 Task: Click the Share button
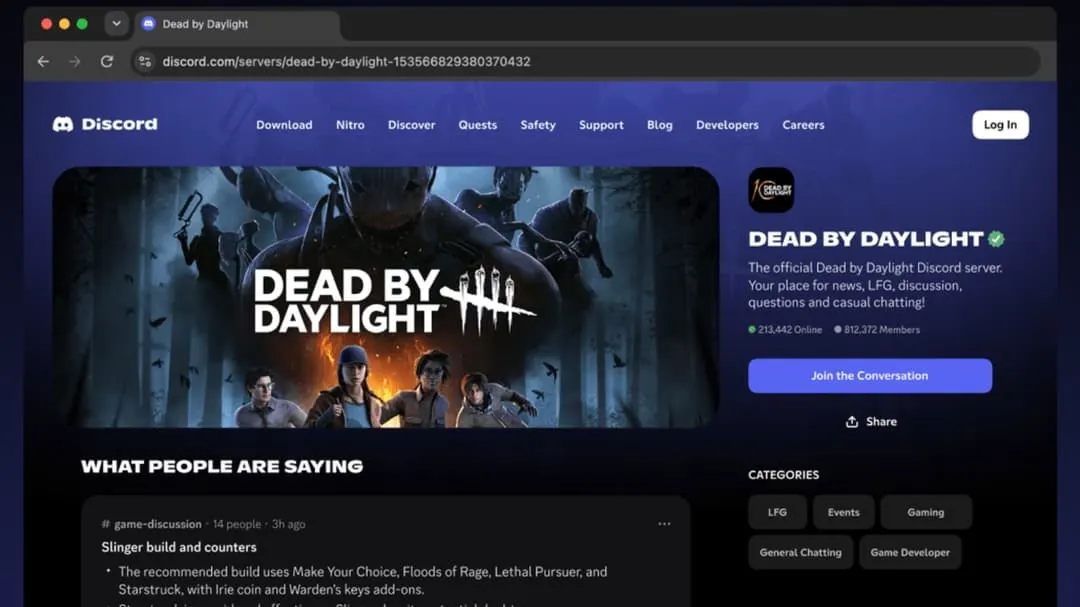click(871, 422)
